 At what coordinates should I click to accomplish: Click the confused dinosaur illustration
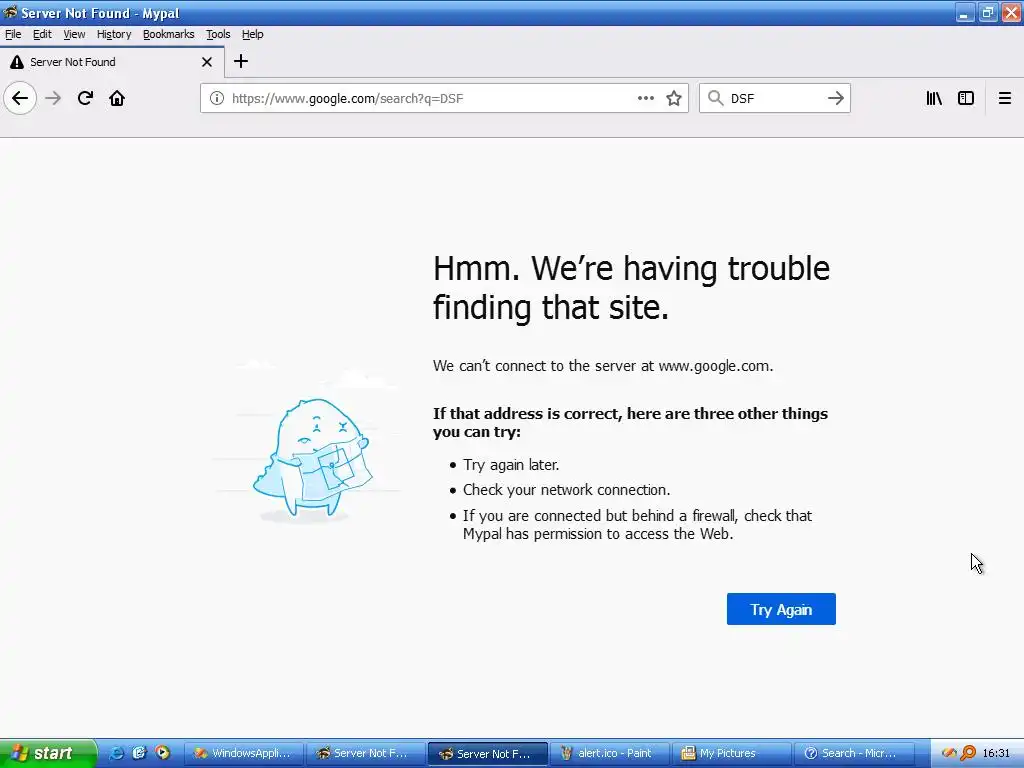pyautogui.click(x=312, y=458)
